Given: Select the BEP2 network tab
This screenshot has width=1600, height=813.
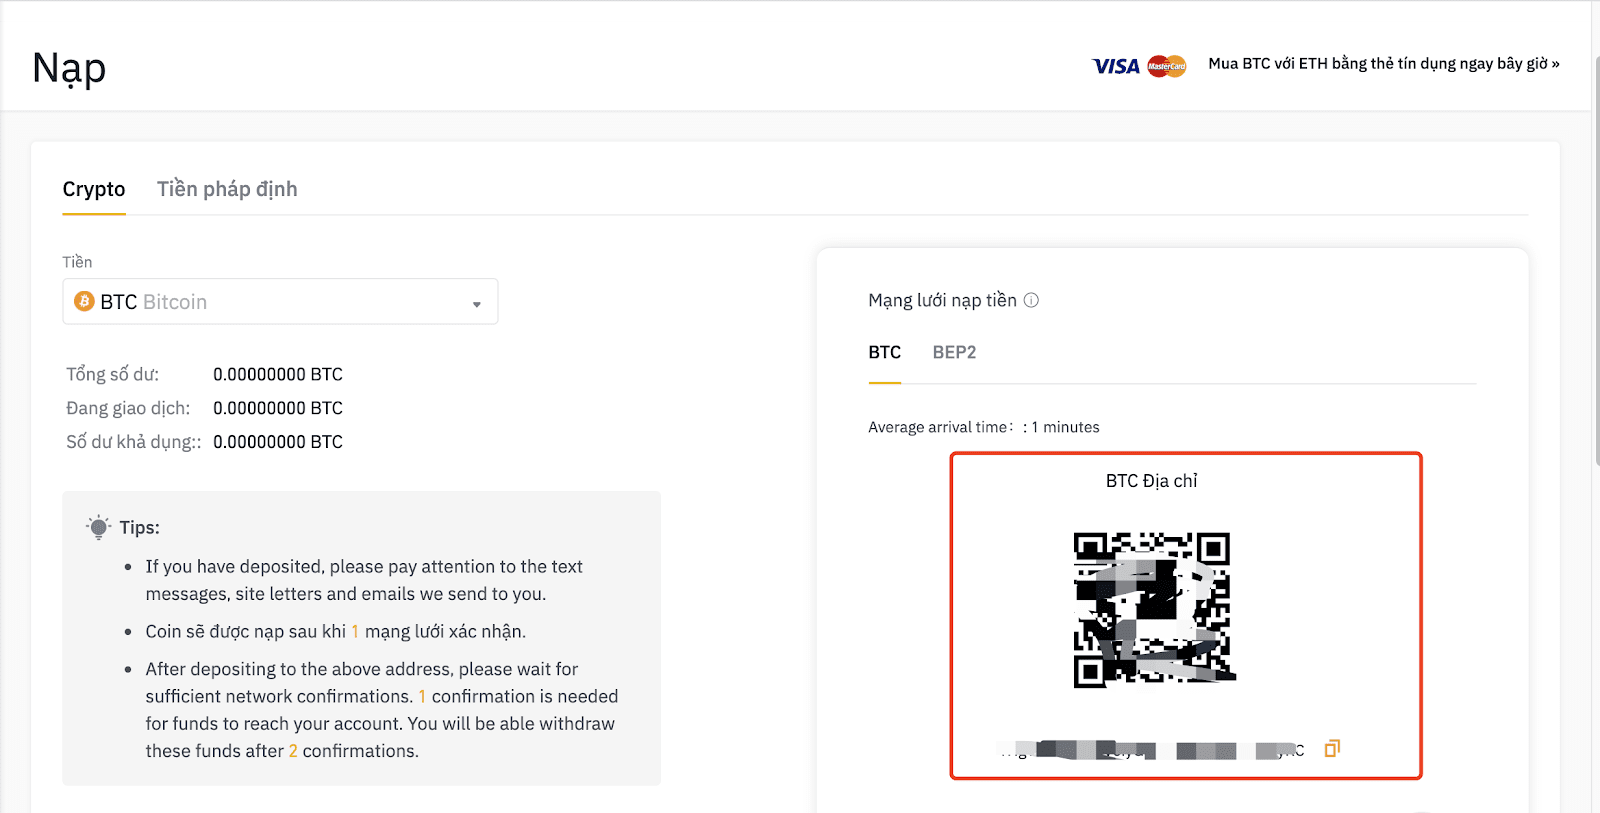Looking at the screenshot, I should tap(954, 352).
